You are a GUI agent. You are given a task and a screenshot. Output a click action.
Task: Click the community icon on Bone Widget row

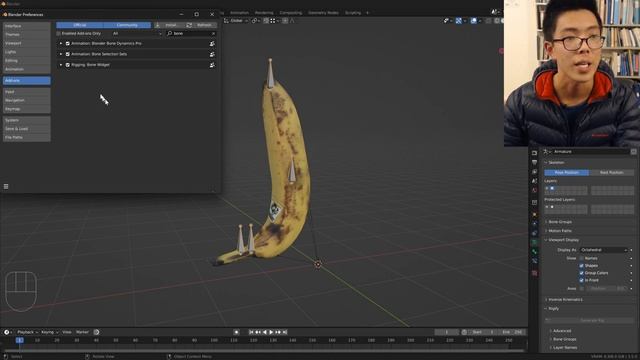[212, 64]
